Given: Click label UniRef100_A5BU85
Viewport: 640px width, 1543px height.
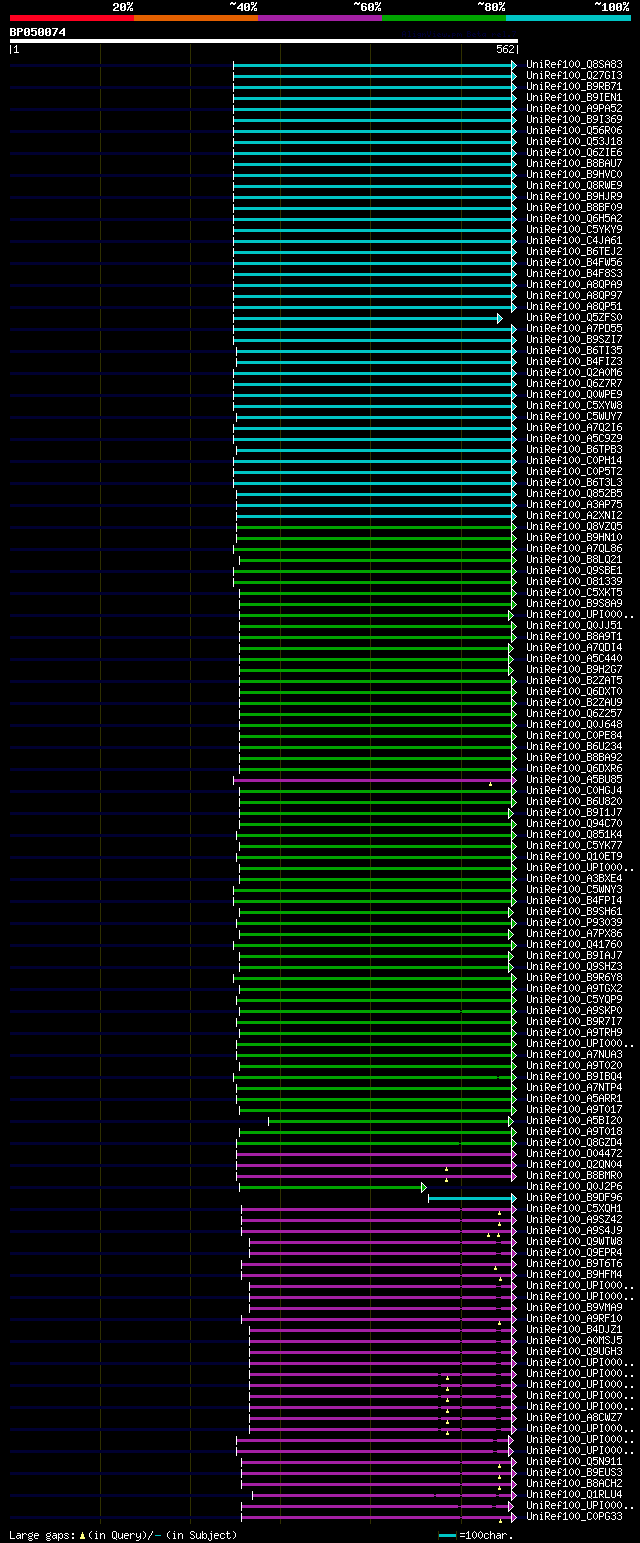Looking at the screenshot, I should click(x=574, y=779).
